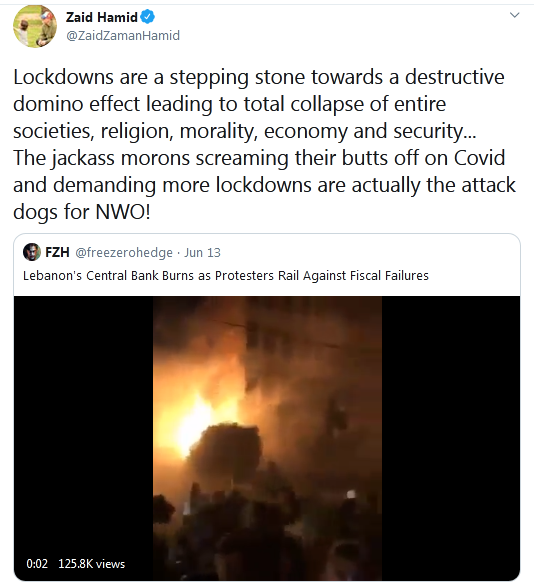Open the @ZaidZamanHamid handle link
Screen dimensions: 534x582
[123, 36]
